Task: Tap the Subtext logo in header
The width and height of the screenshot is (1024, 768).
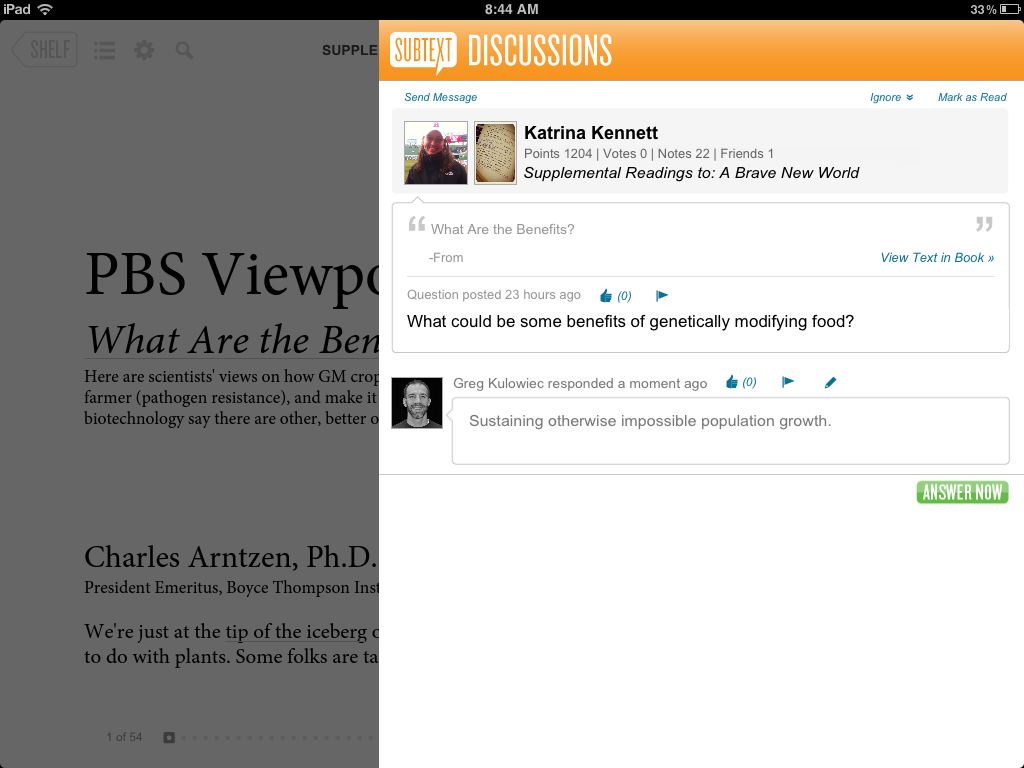Action: (423, 50)
